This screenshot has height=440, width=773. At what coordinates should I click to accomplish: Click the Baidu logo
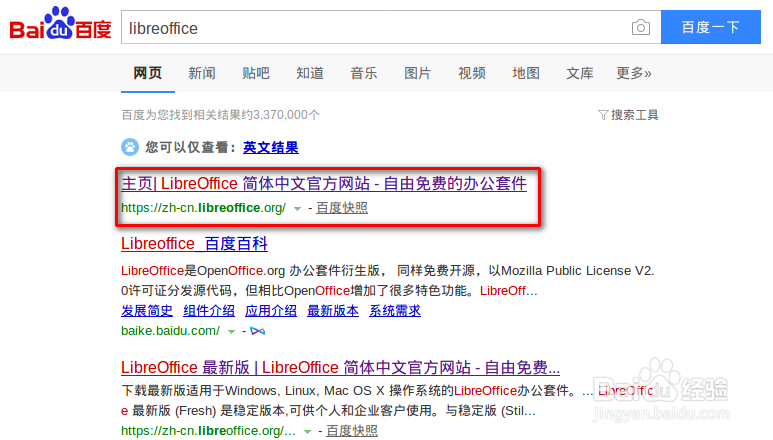pos(60,23)
